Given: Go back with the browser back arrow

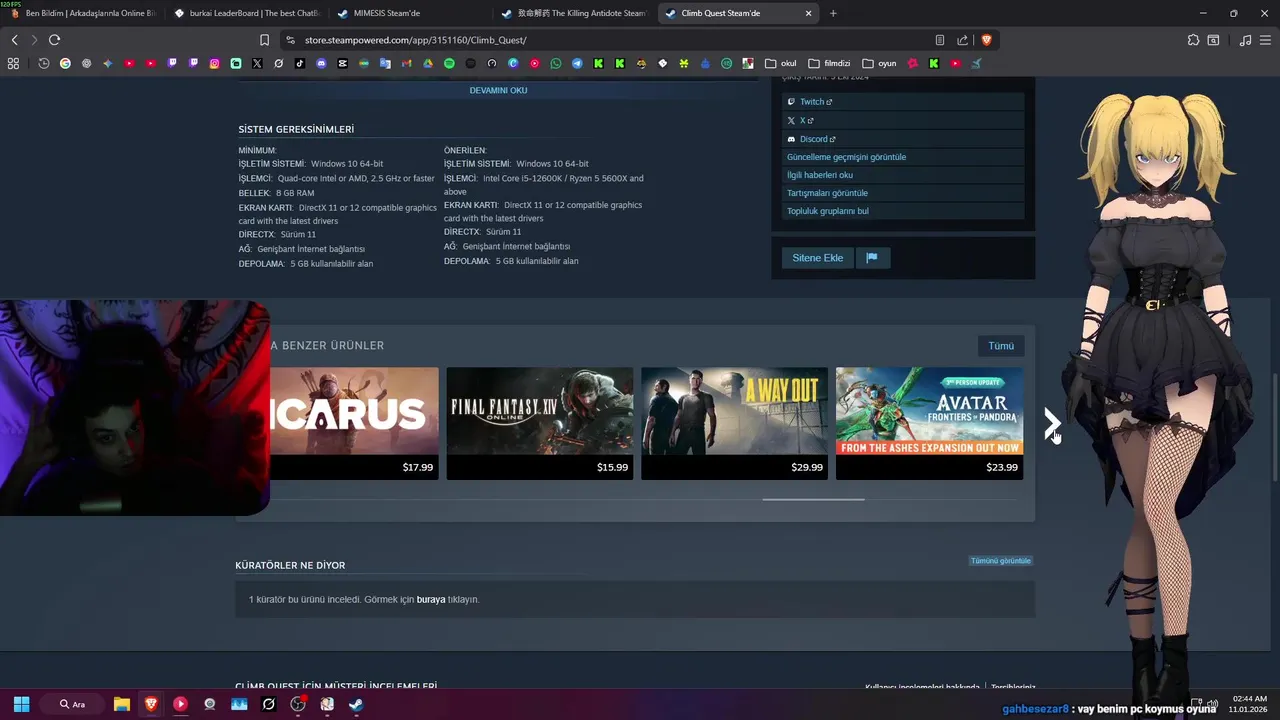Looking at the screenshot, I should point(14,40).
